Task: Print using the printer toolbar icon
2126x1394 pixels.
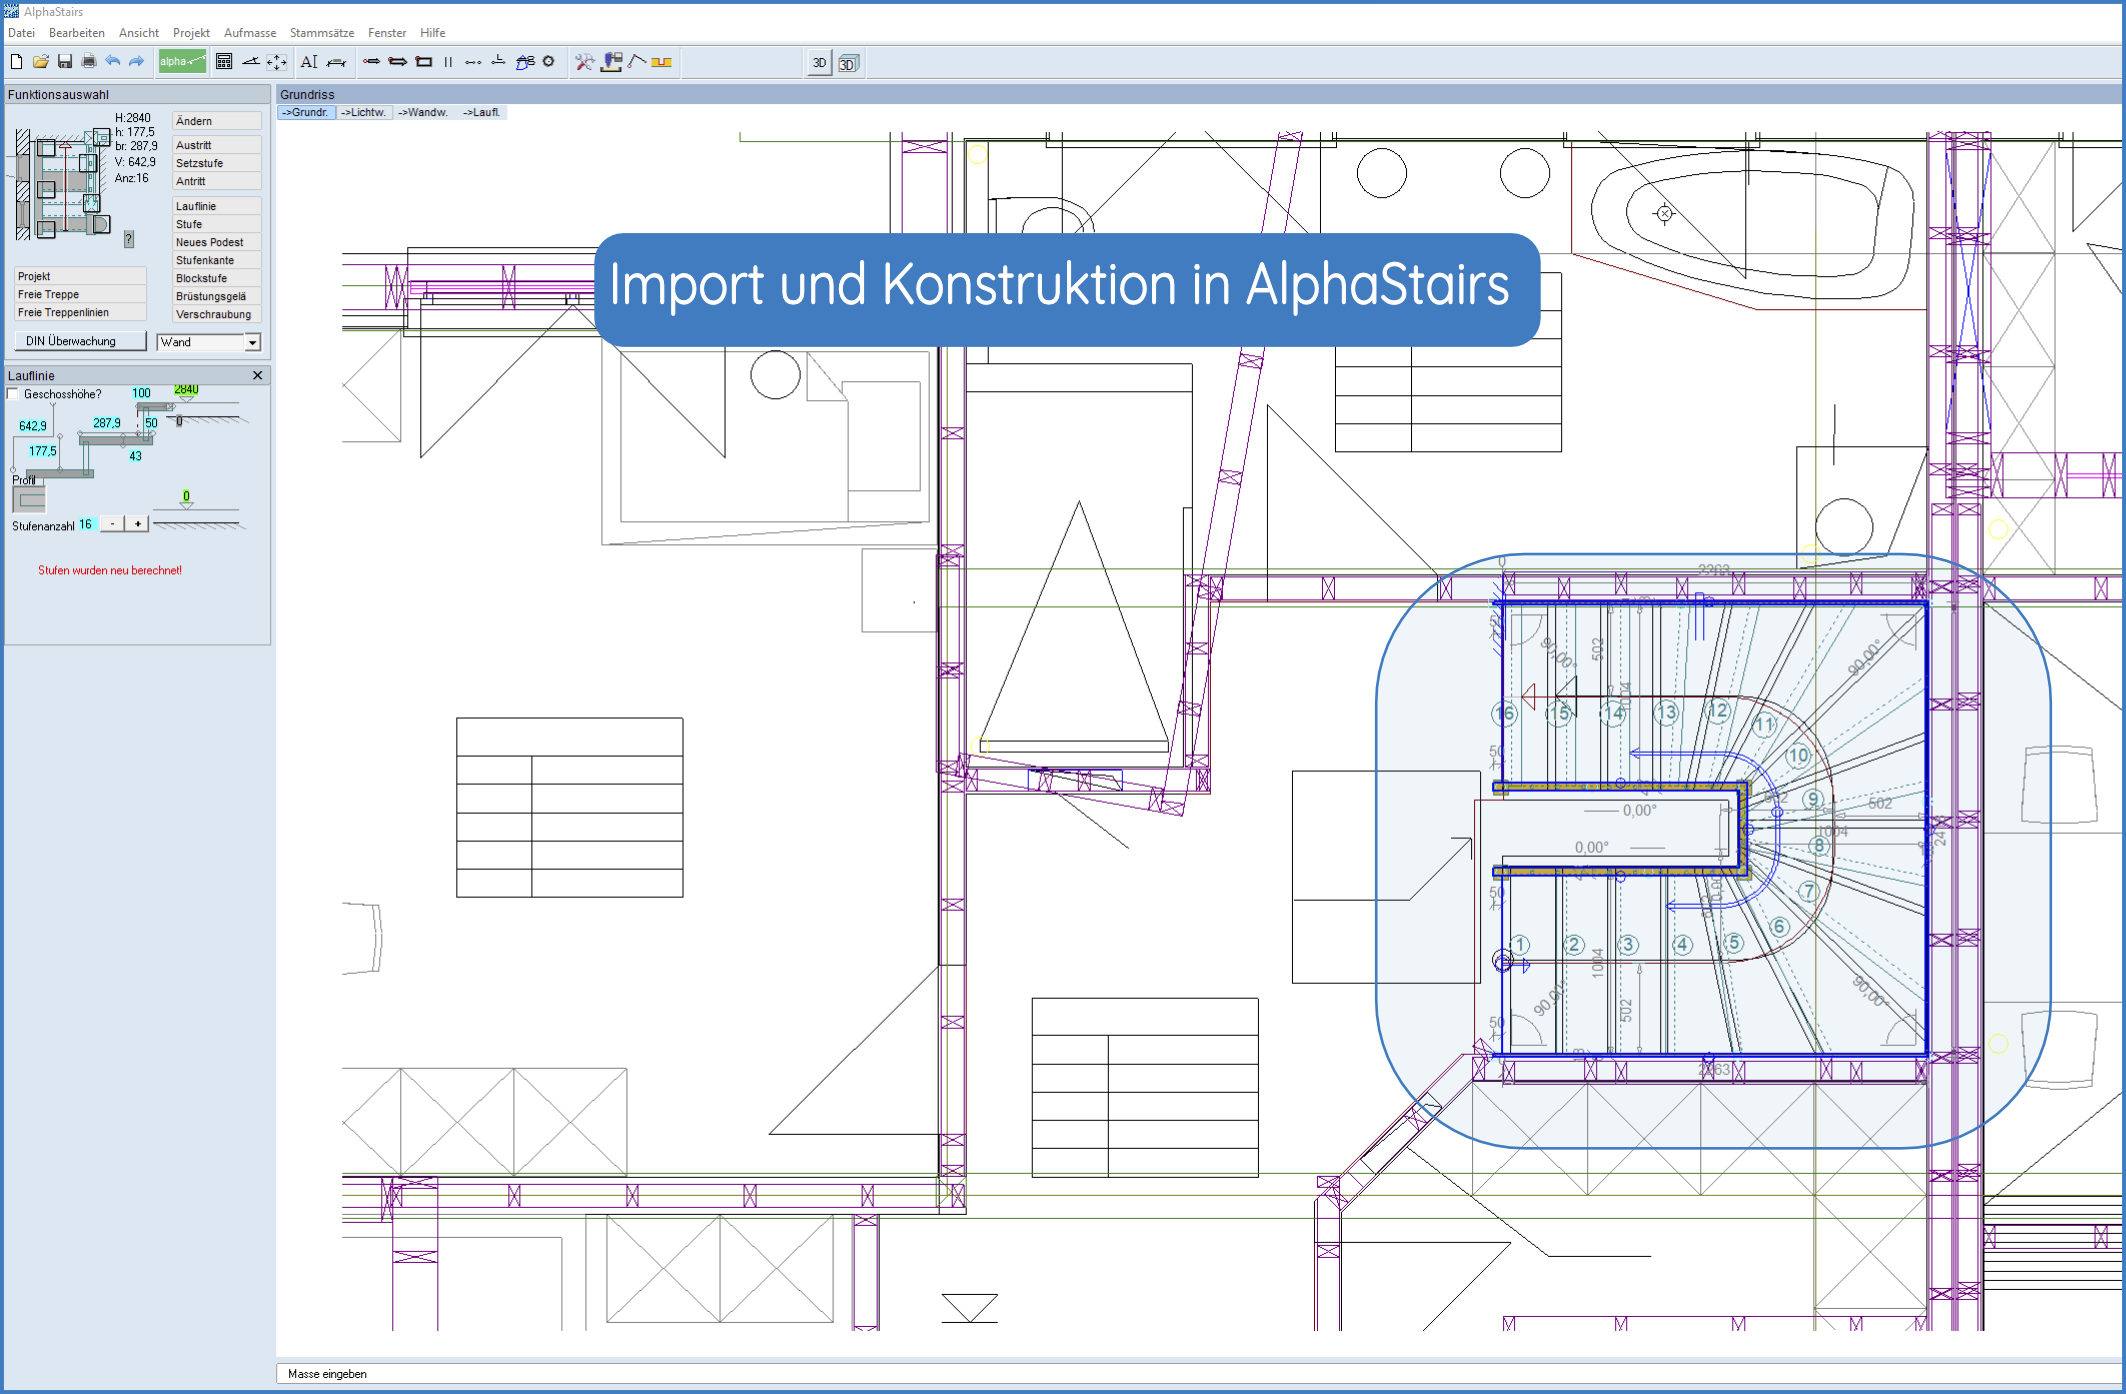Action: (x=89, y=62)
